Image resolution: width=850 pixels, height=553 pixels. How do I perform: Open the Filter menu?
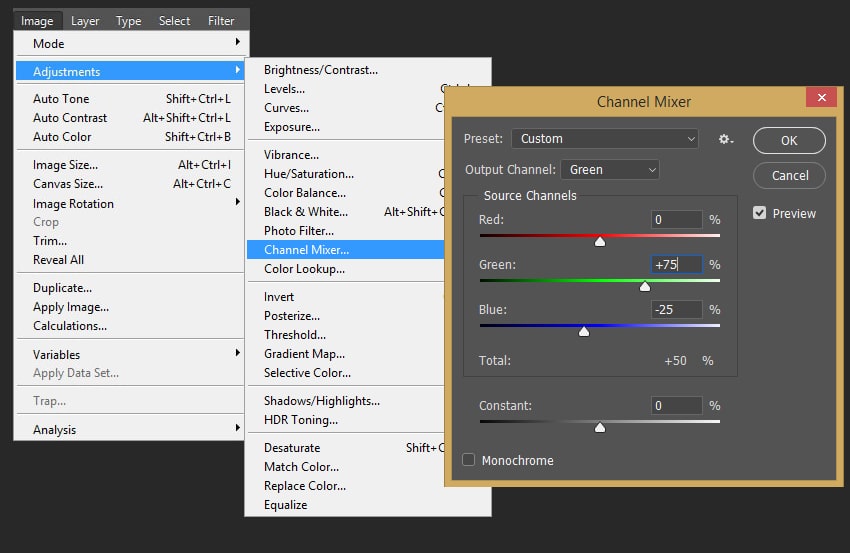click(221, 20)
